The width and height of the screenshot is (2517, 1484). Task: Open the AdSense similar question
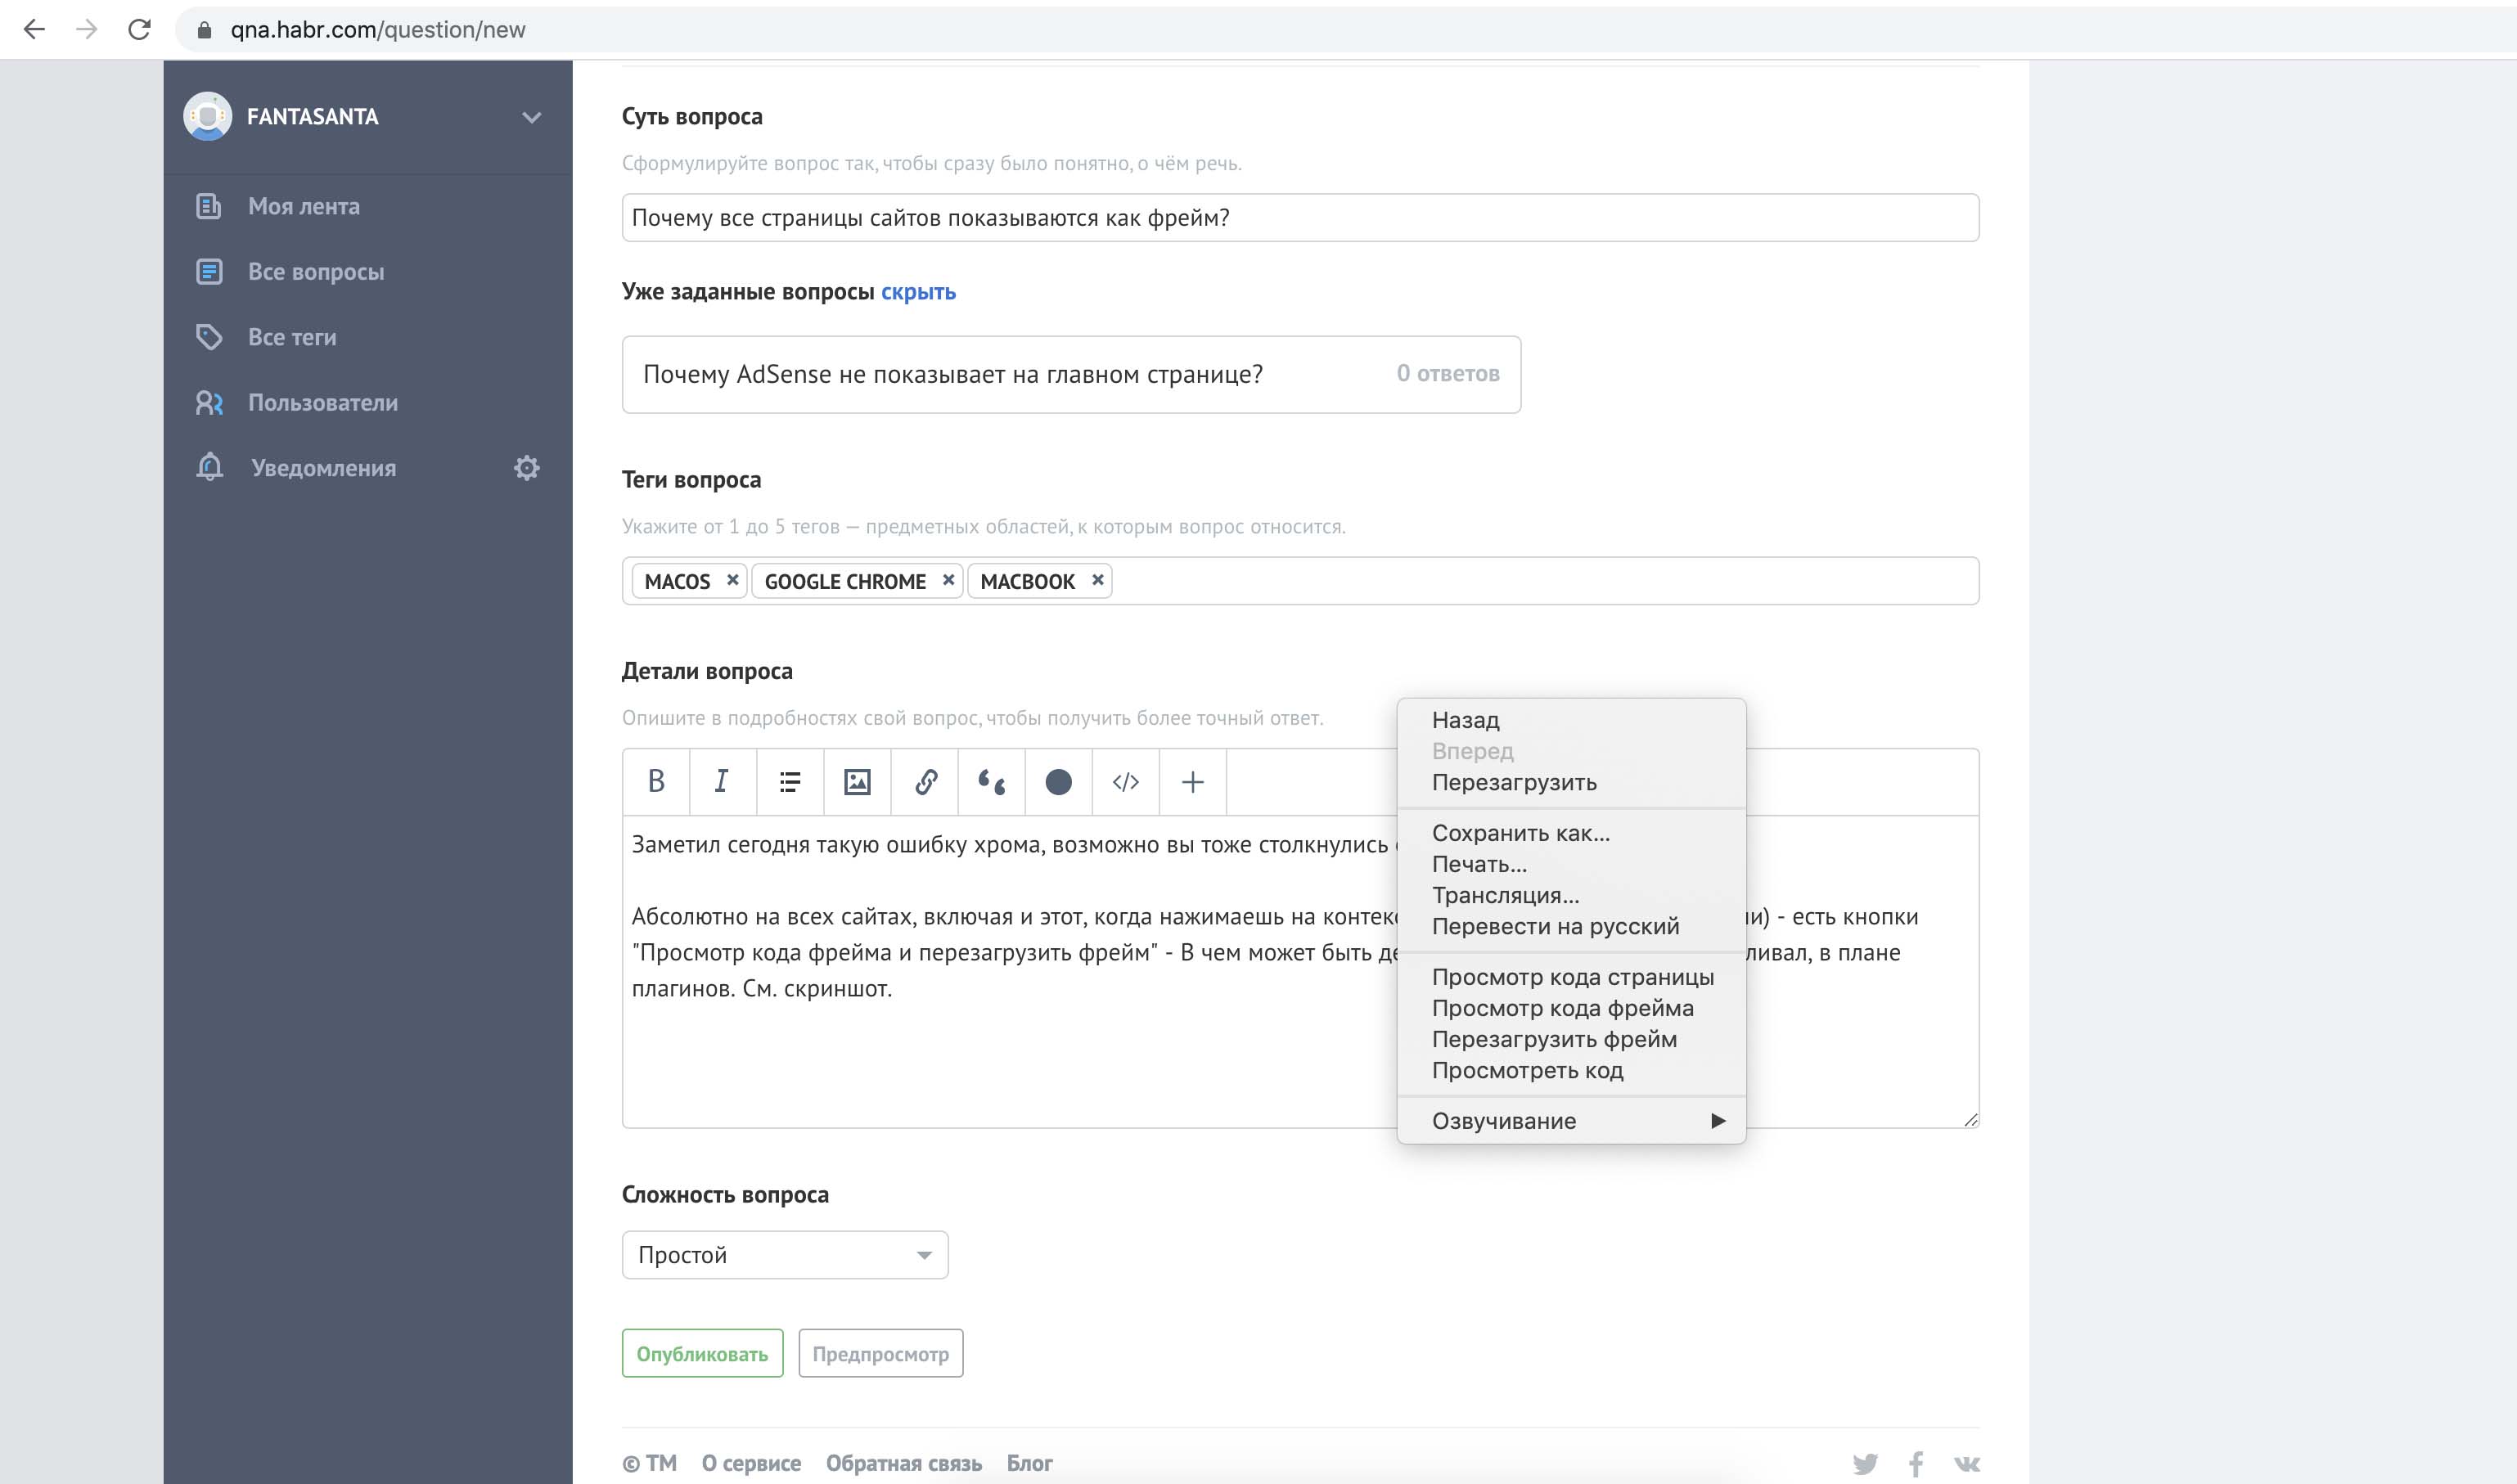pyautogui.click(x=1071, y=374)
